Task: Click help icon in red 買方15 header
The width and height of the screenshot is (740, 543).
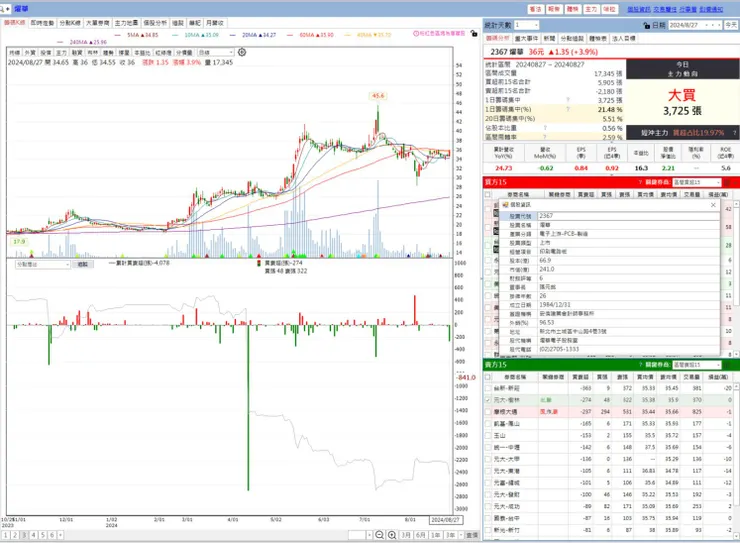Action: pyautogui.click(x=640, y=182)
